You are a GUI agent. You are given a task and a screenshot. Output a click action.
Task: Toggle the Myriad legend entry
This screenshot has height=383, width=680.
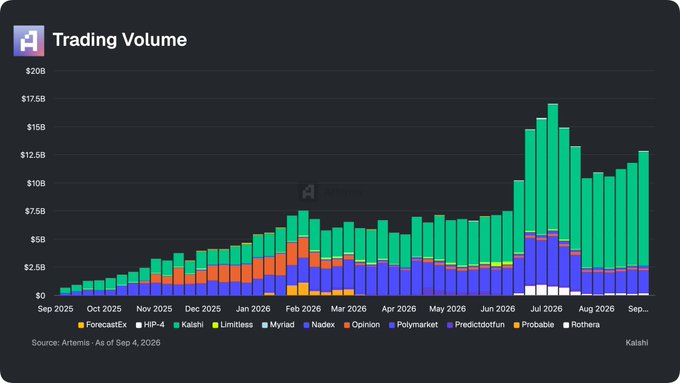[278, 325]
